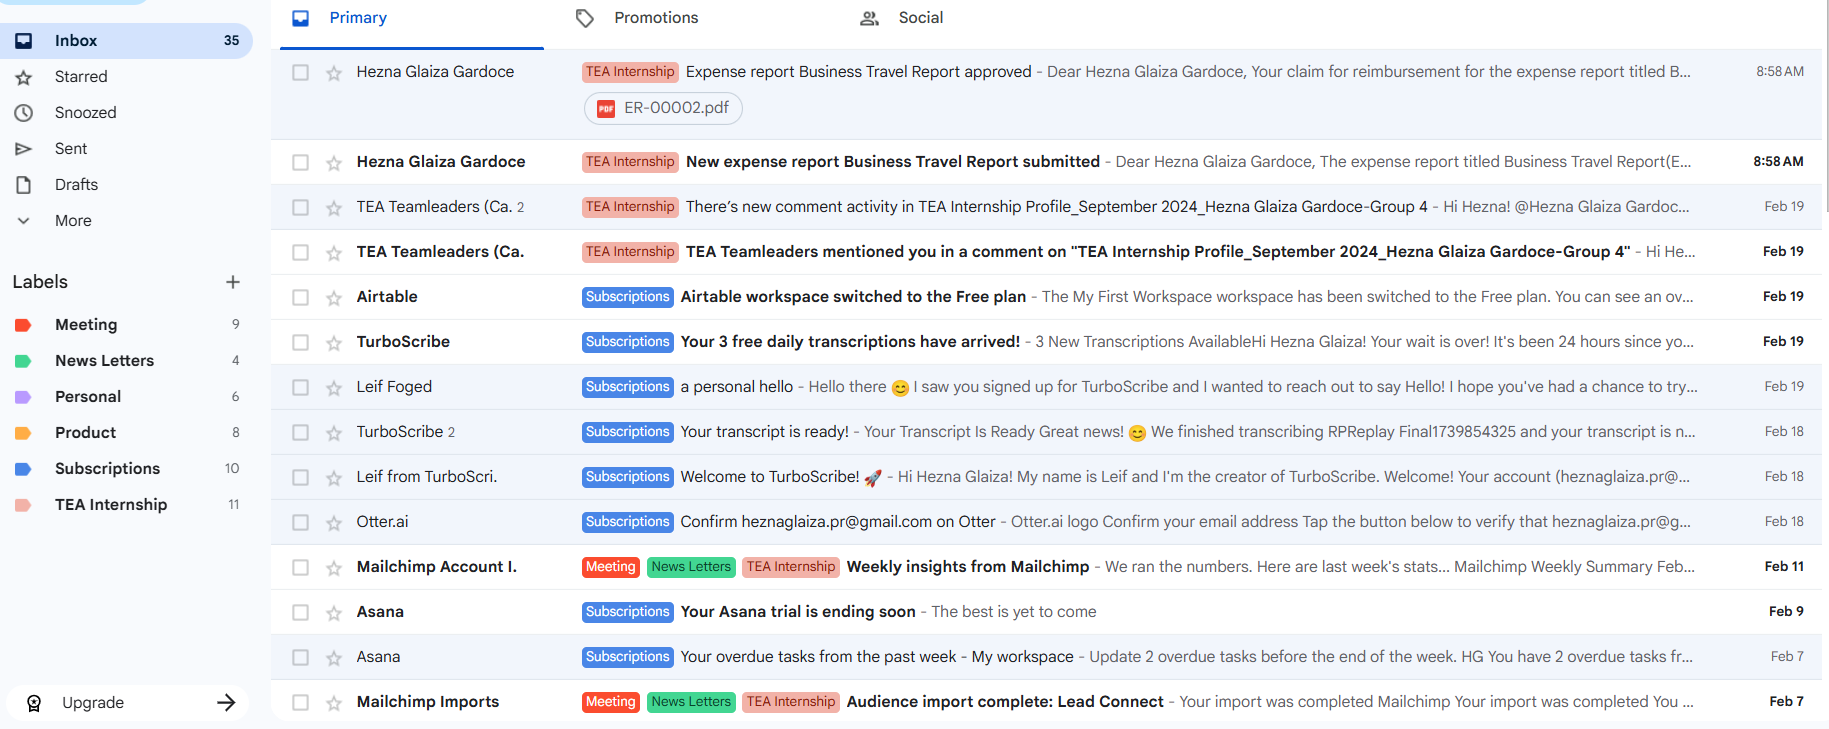
Task: Open the ER-00002.pdf attachment chip
Action: (x=663, y=108)
